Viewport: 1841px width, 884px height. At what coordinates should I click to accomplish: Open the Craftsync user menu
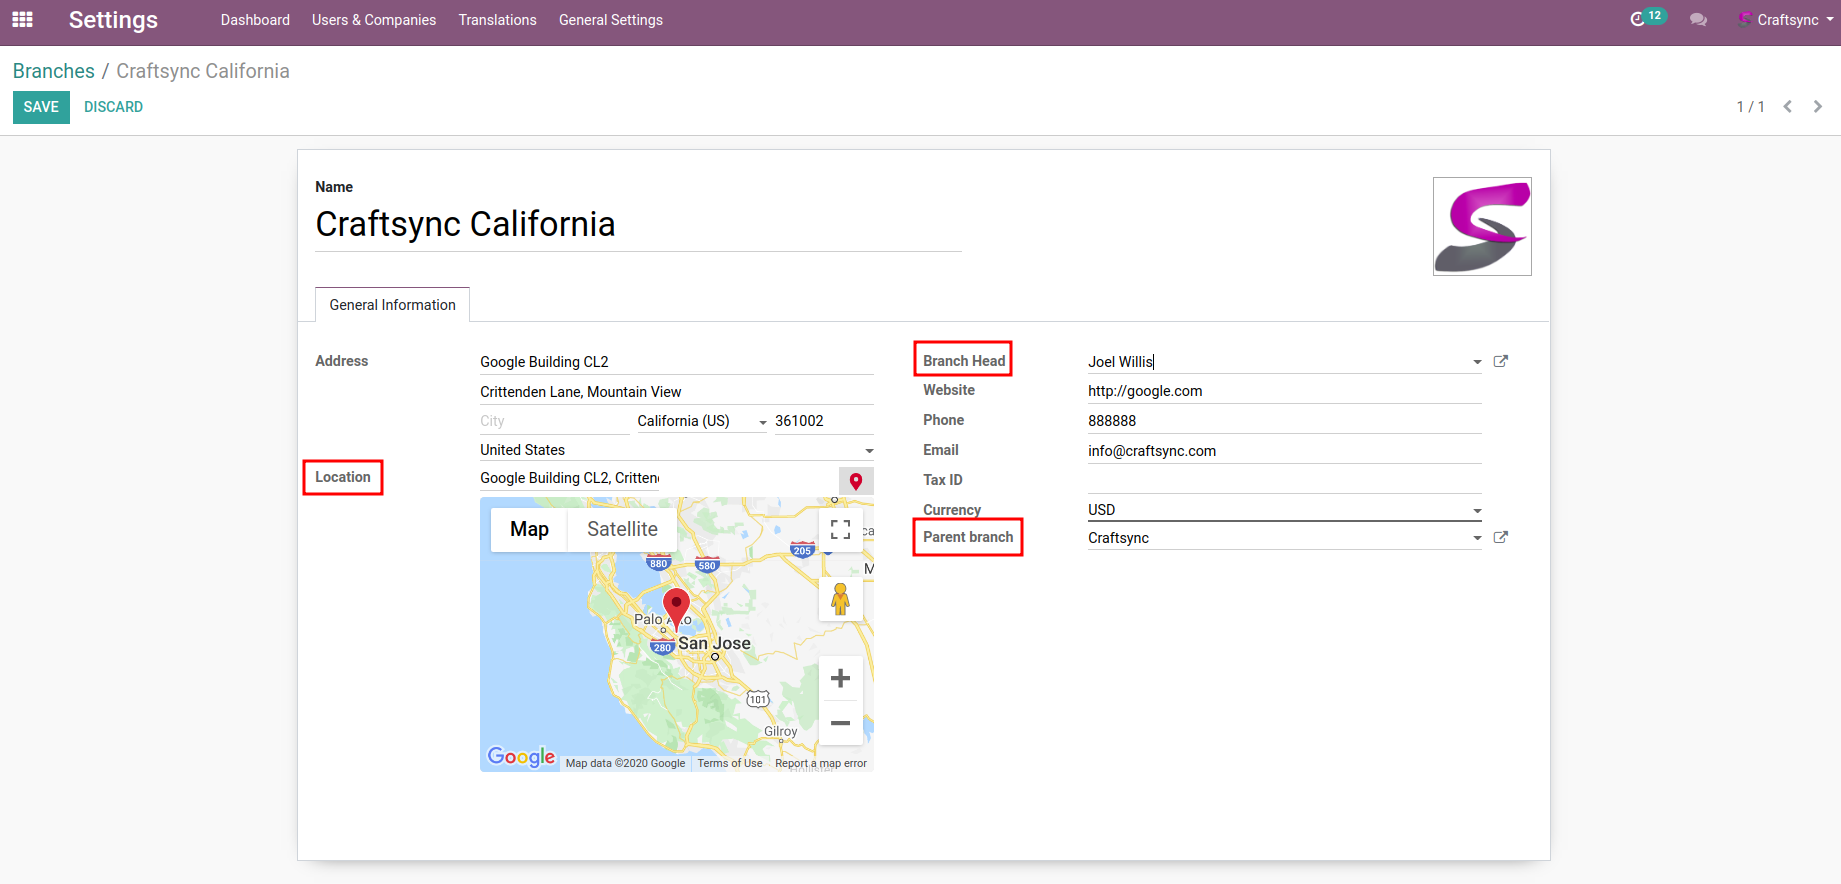tap(1787, 20)
